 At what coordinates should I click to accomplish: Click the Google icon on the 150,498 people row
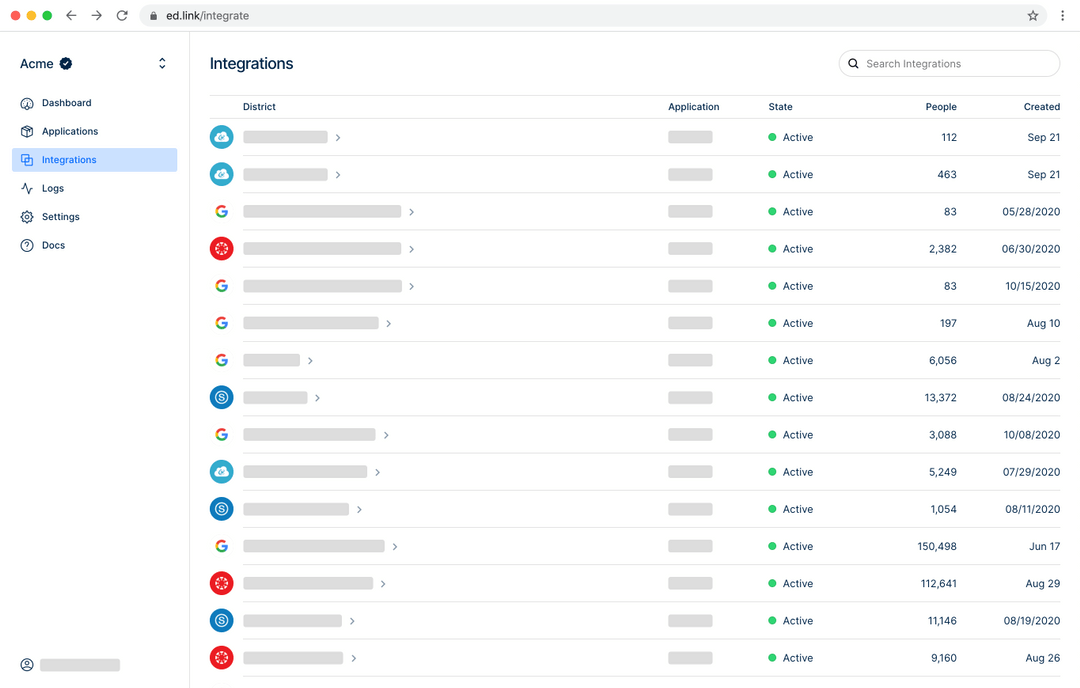pos(221,546)
